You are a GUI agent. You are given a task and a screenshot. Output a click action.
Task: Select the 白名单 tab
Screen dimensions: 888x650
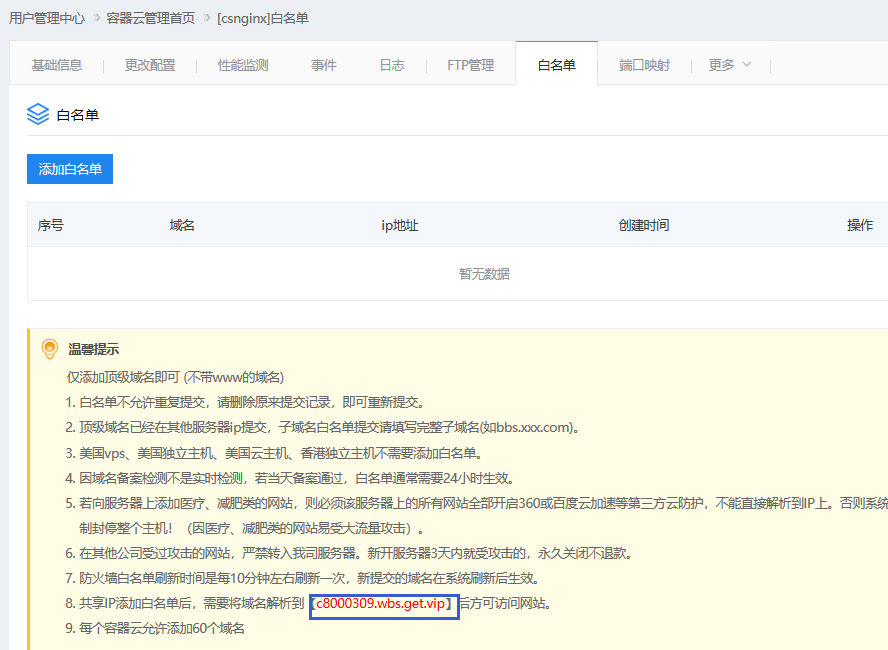556,65
